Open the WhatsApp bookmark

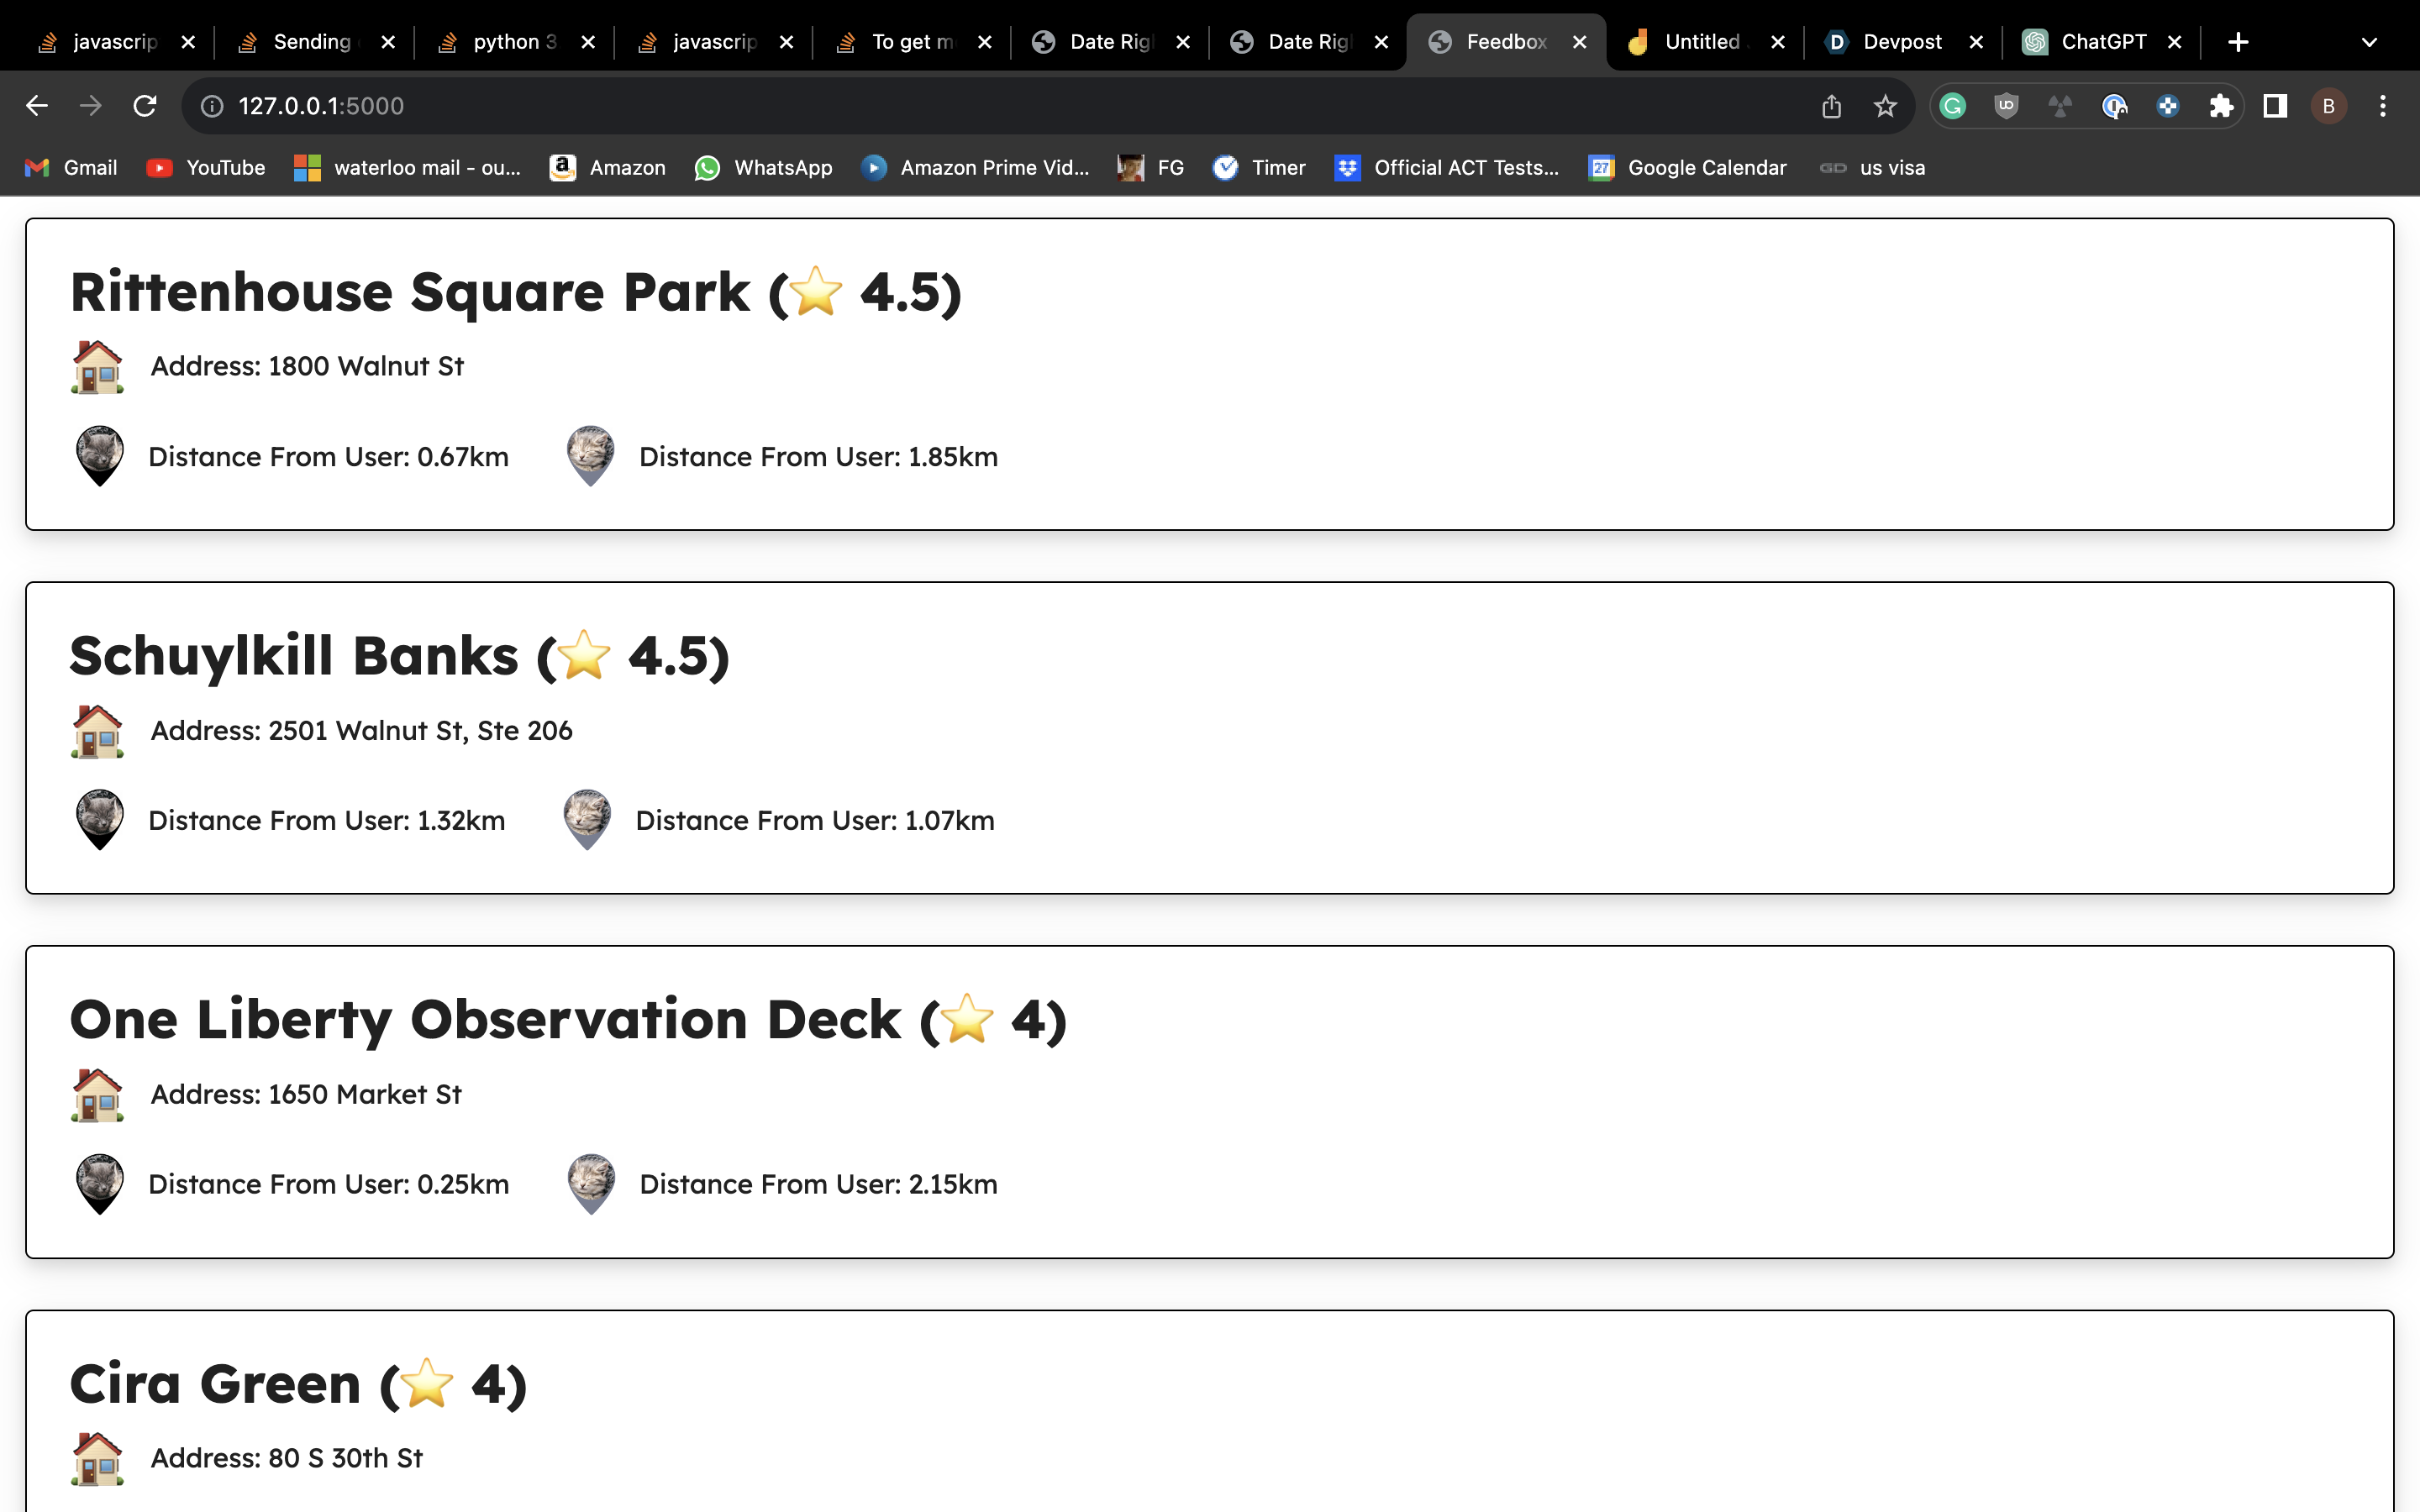[x=764, y=168]
